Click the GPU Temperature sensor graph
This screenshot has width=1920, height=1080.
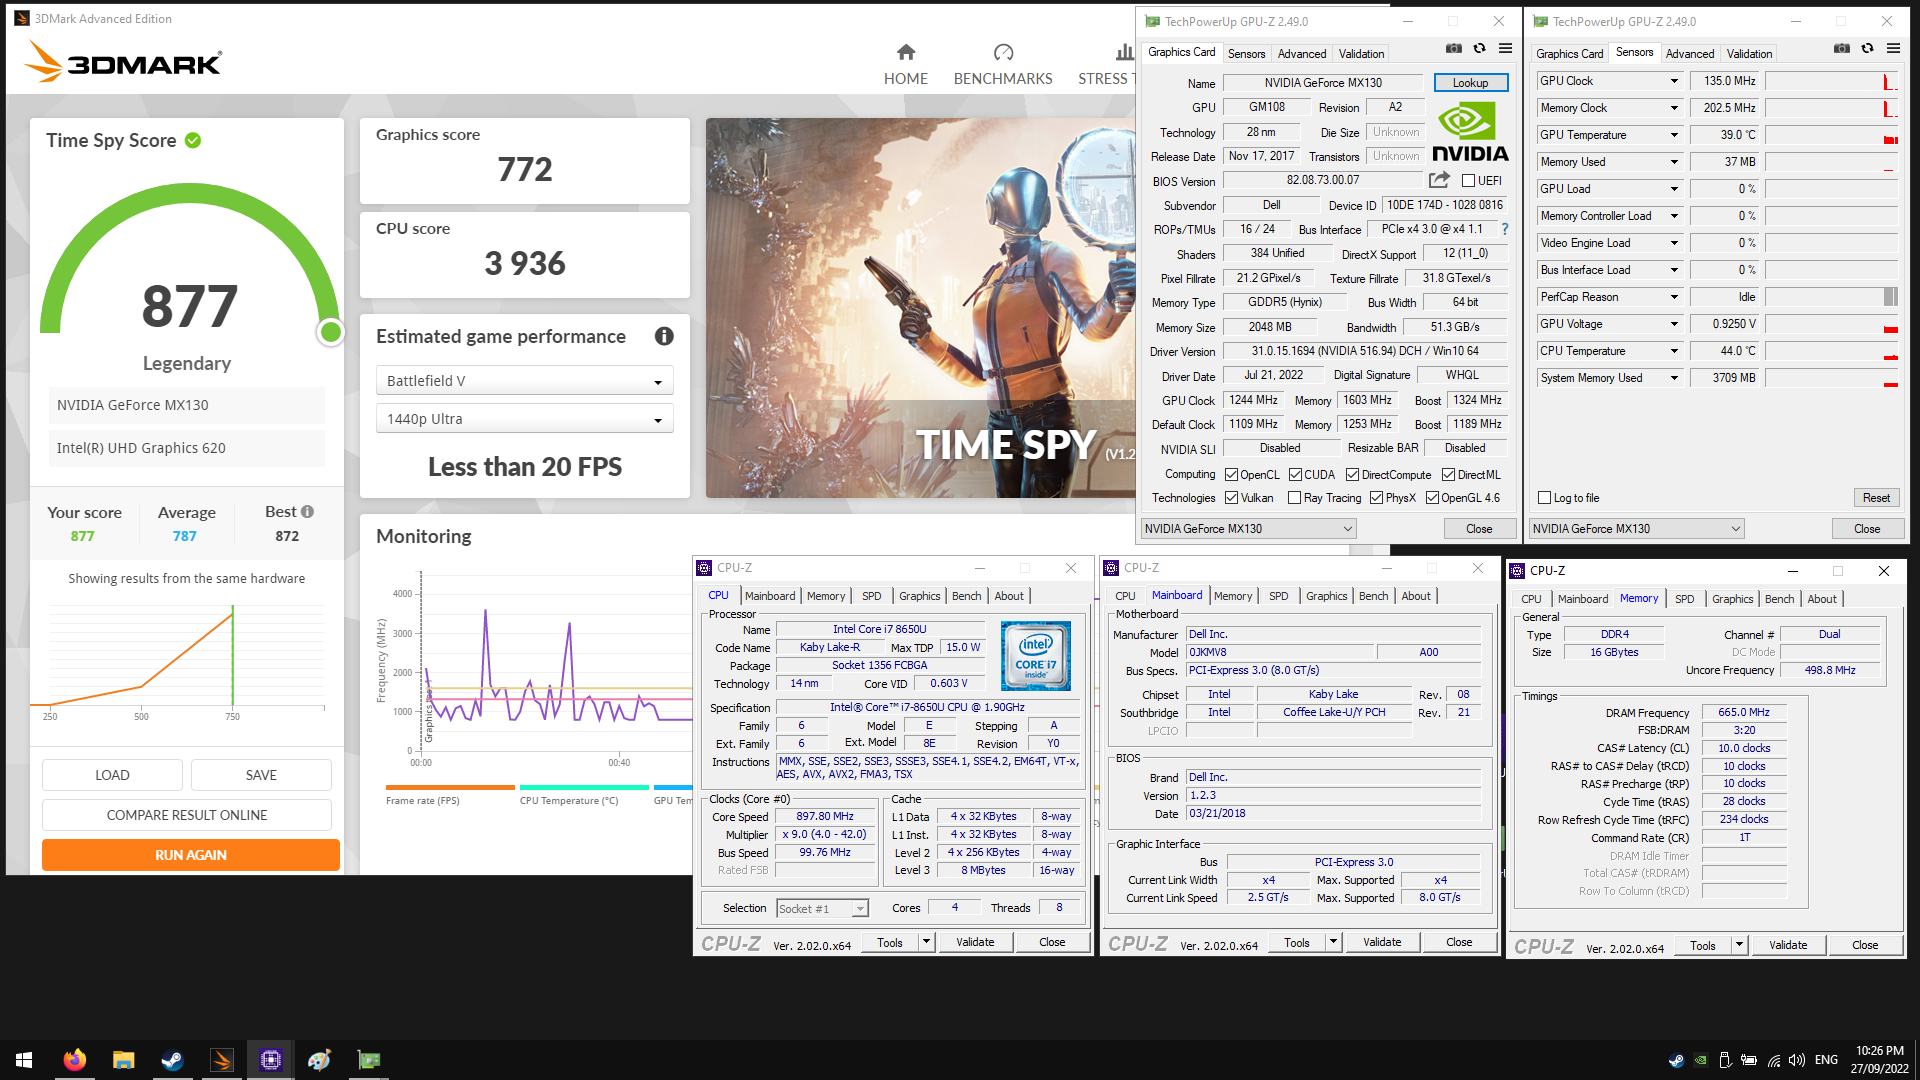(1831, 135)
